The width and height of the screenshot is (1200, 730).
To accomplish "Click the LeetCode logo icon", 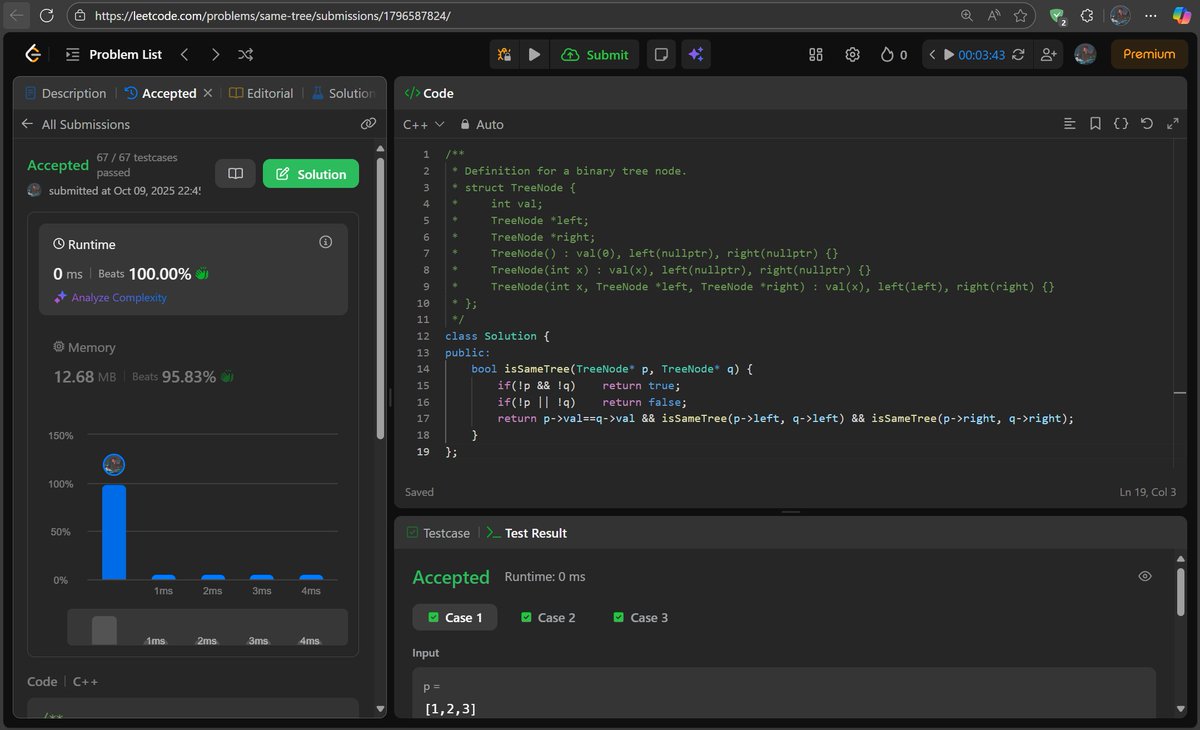I will coord(33,54).
